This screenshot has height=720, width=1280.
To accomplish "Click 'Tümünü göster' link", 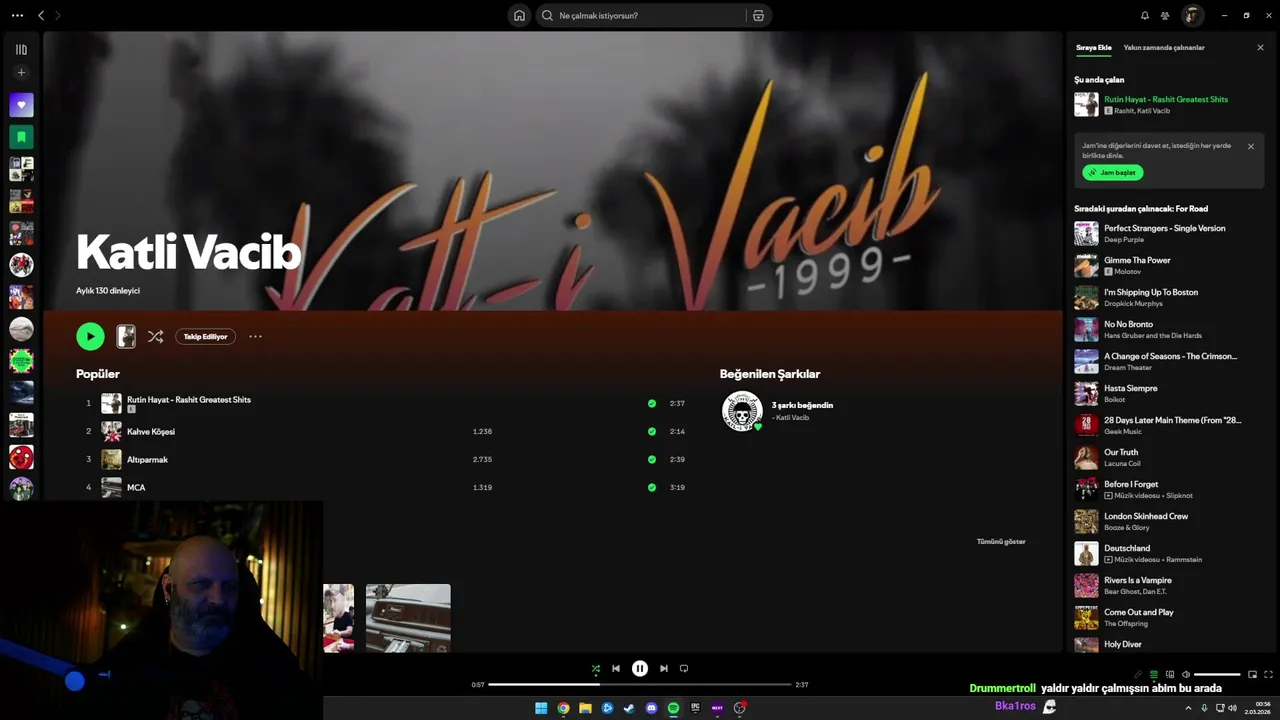I will pos(1001,542).
